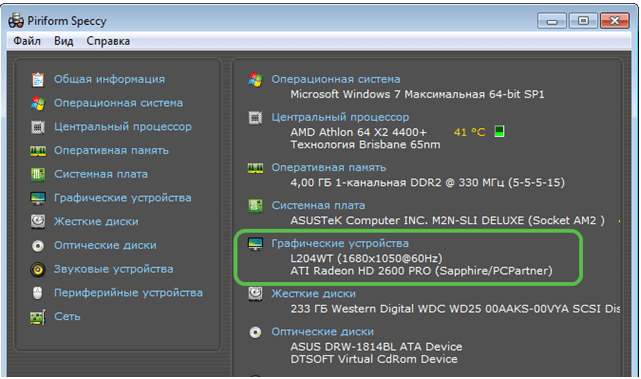This screenshot has width=641, height=379.
Task: Click the green CPU temperature indicator icon
Action: click(x=499, y=132)
